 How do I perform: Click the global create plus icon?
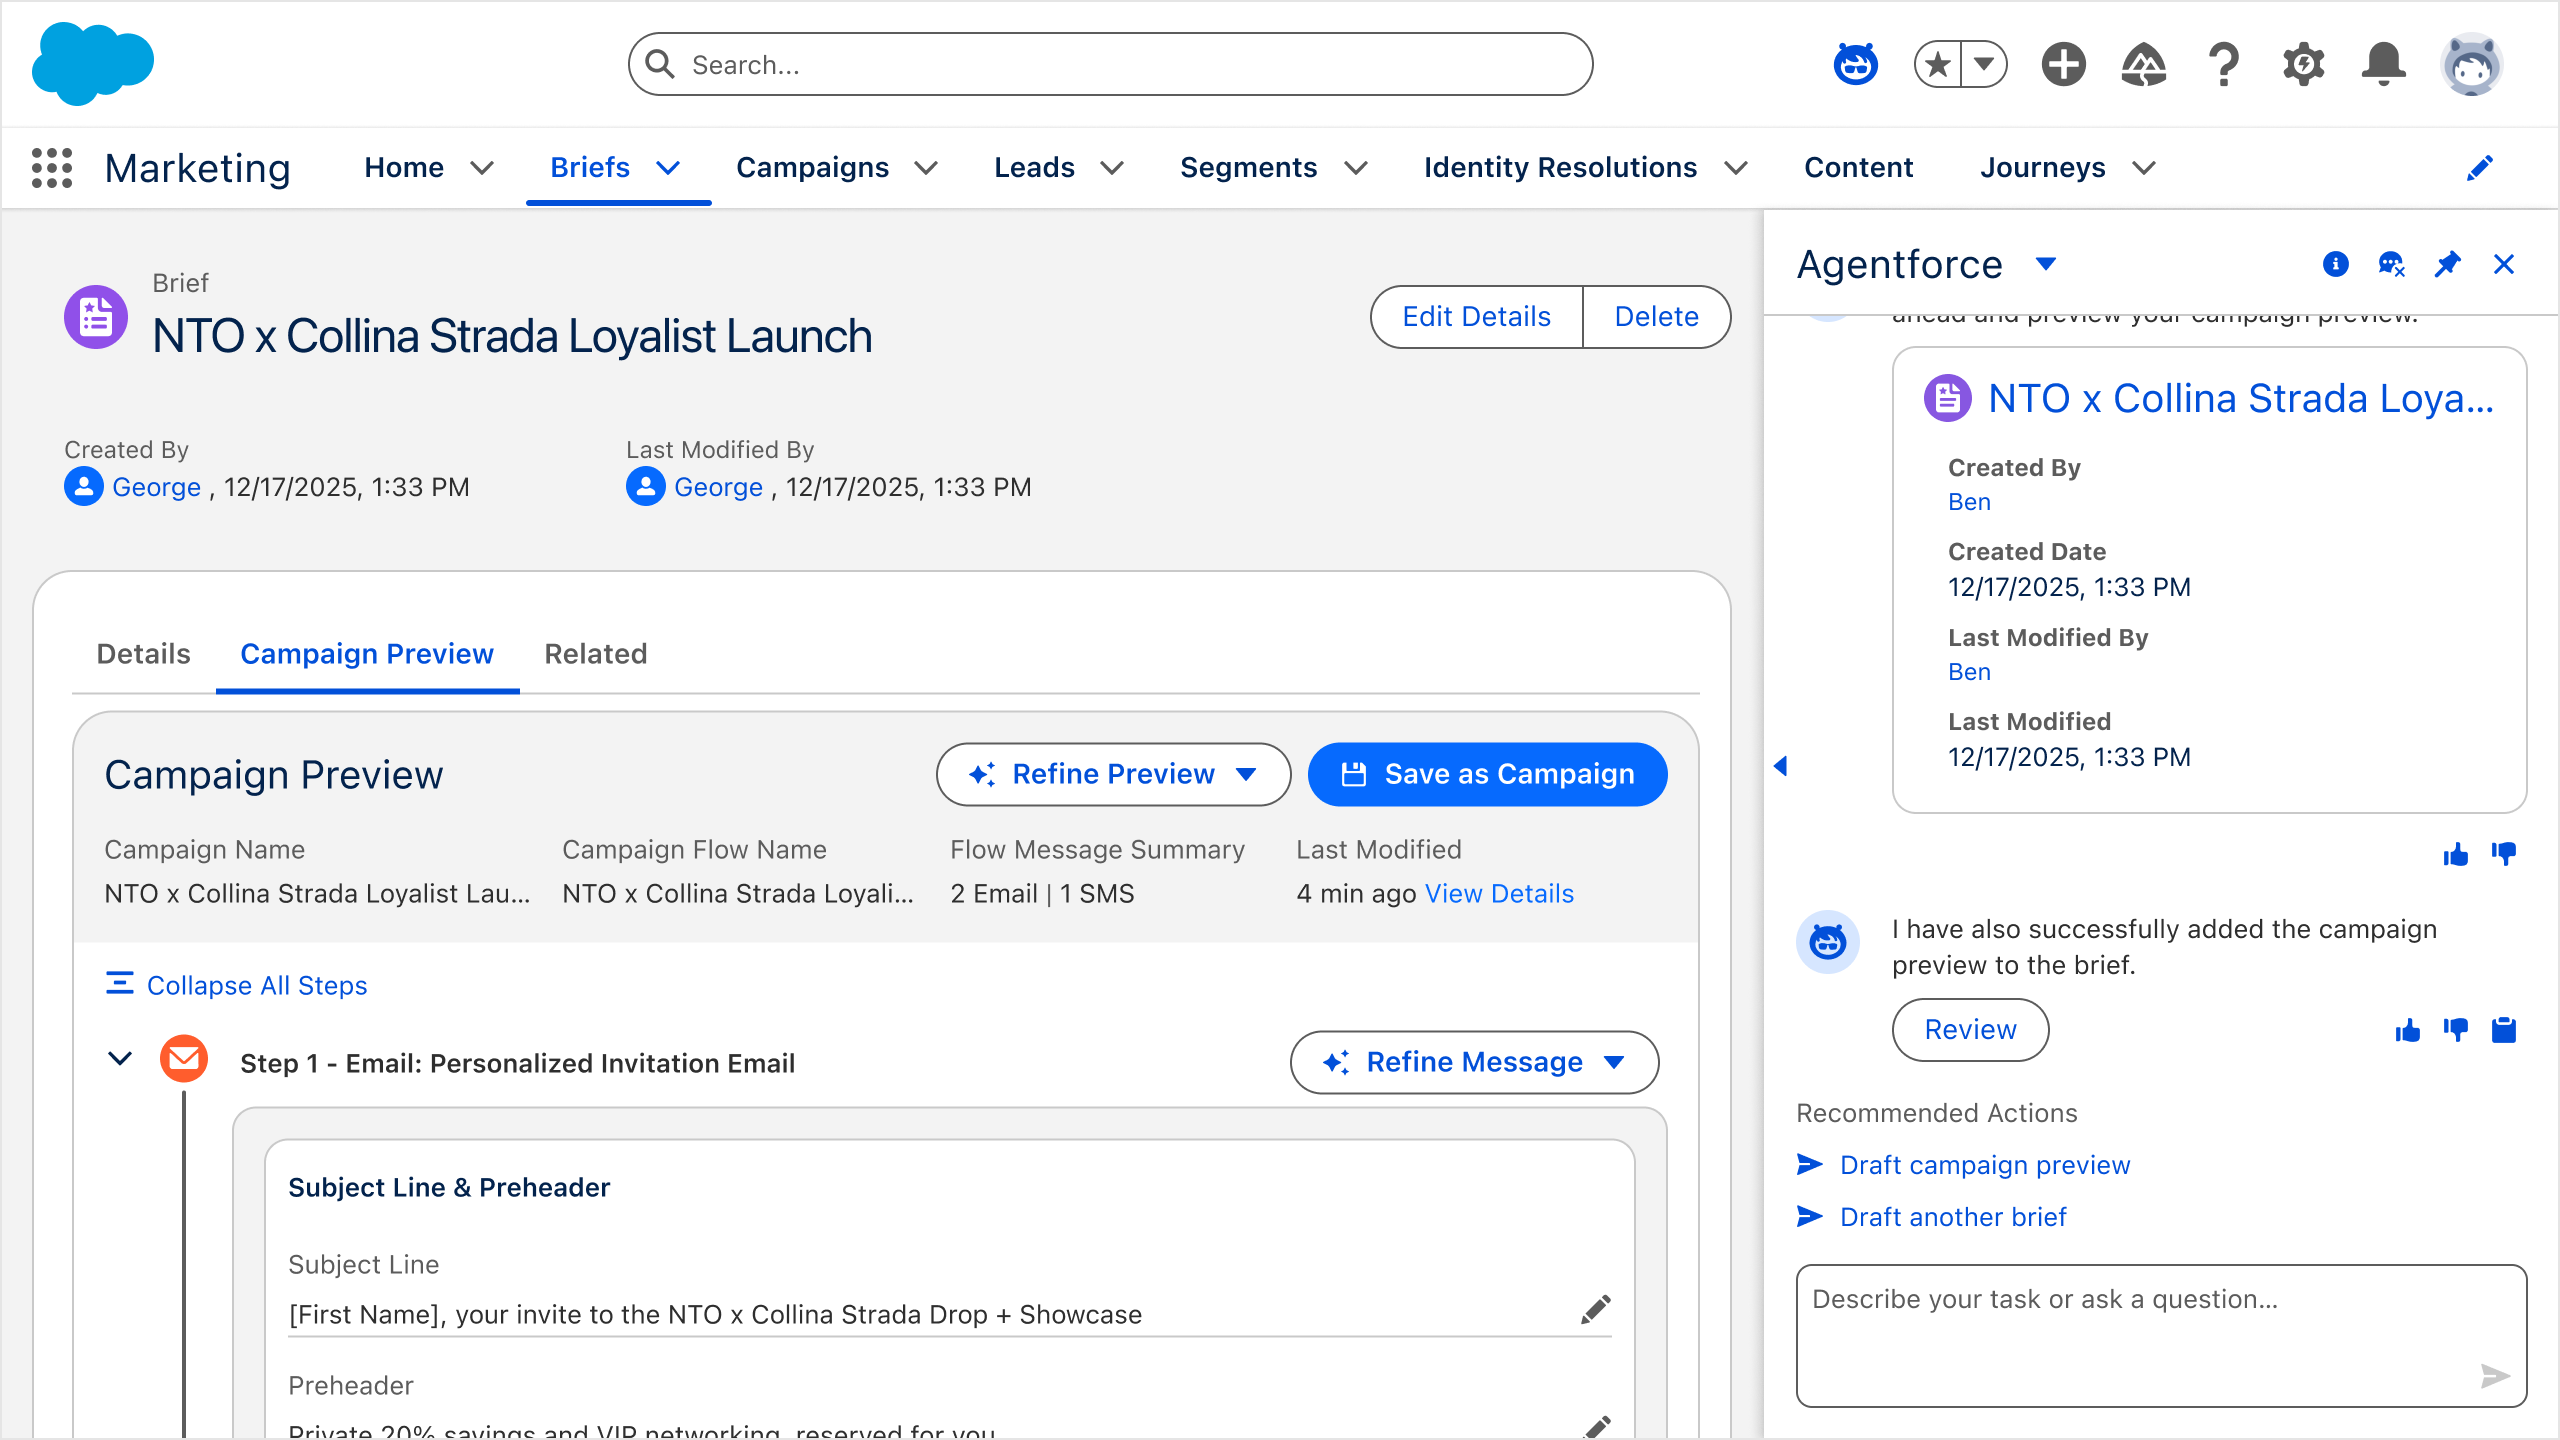(x=2063, y=65)
